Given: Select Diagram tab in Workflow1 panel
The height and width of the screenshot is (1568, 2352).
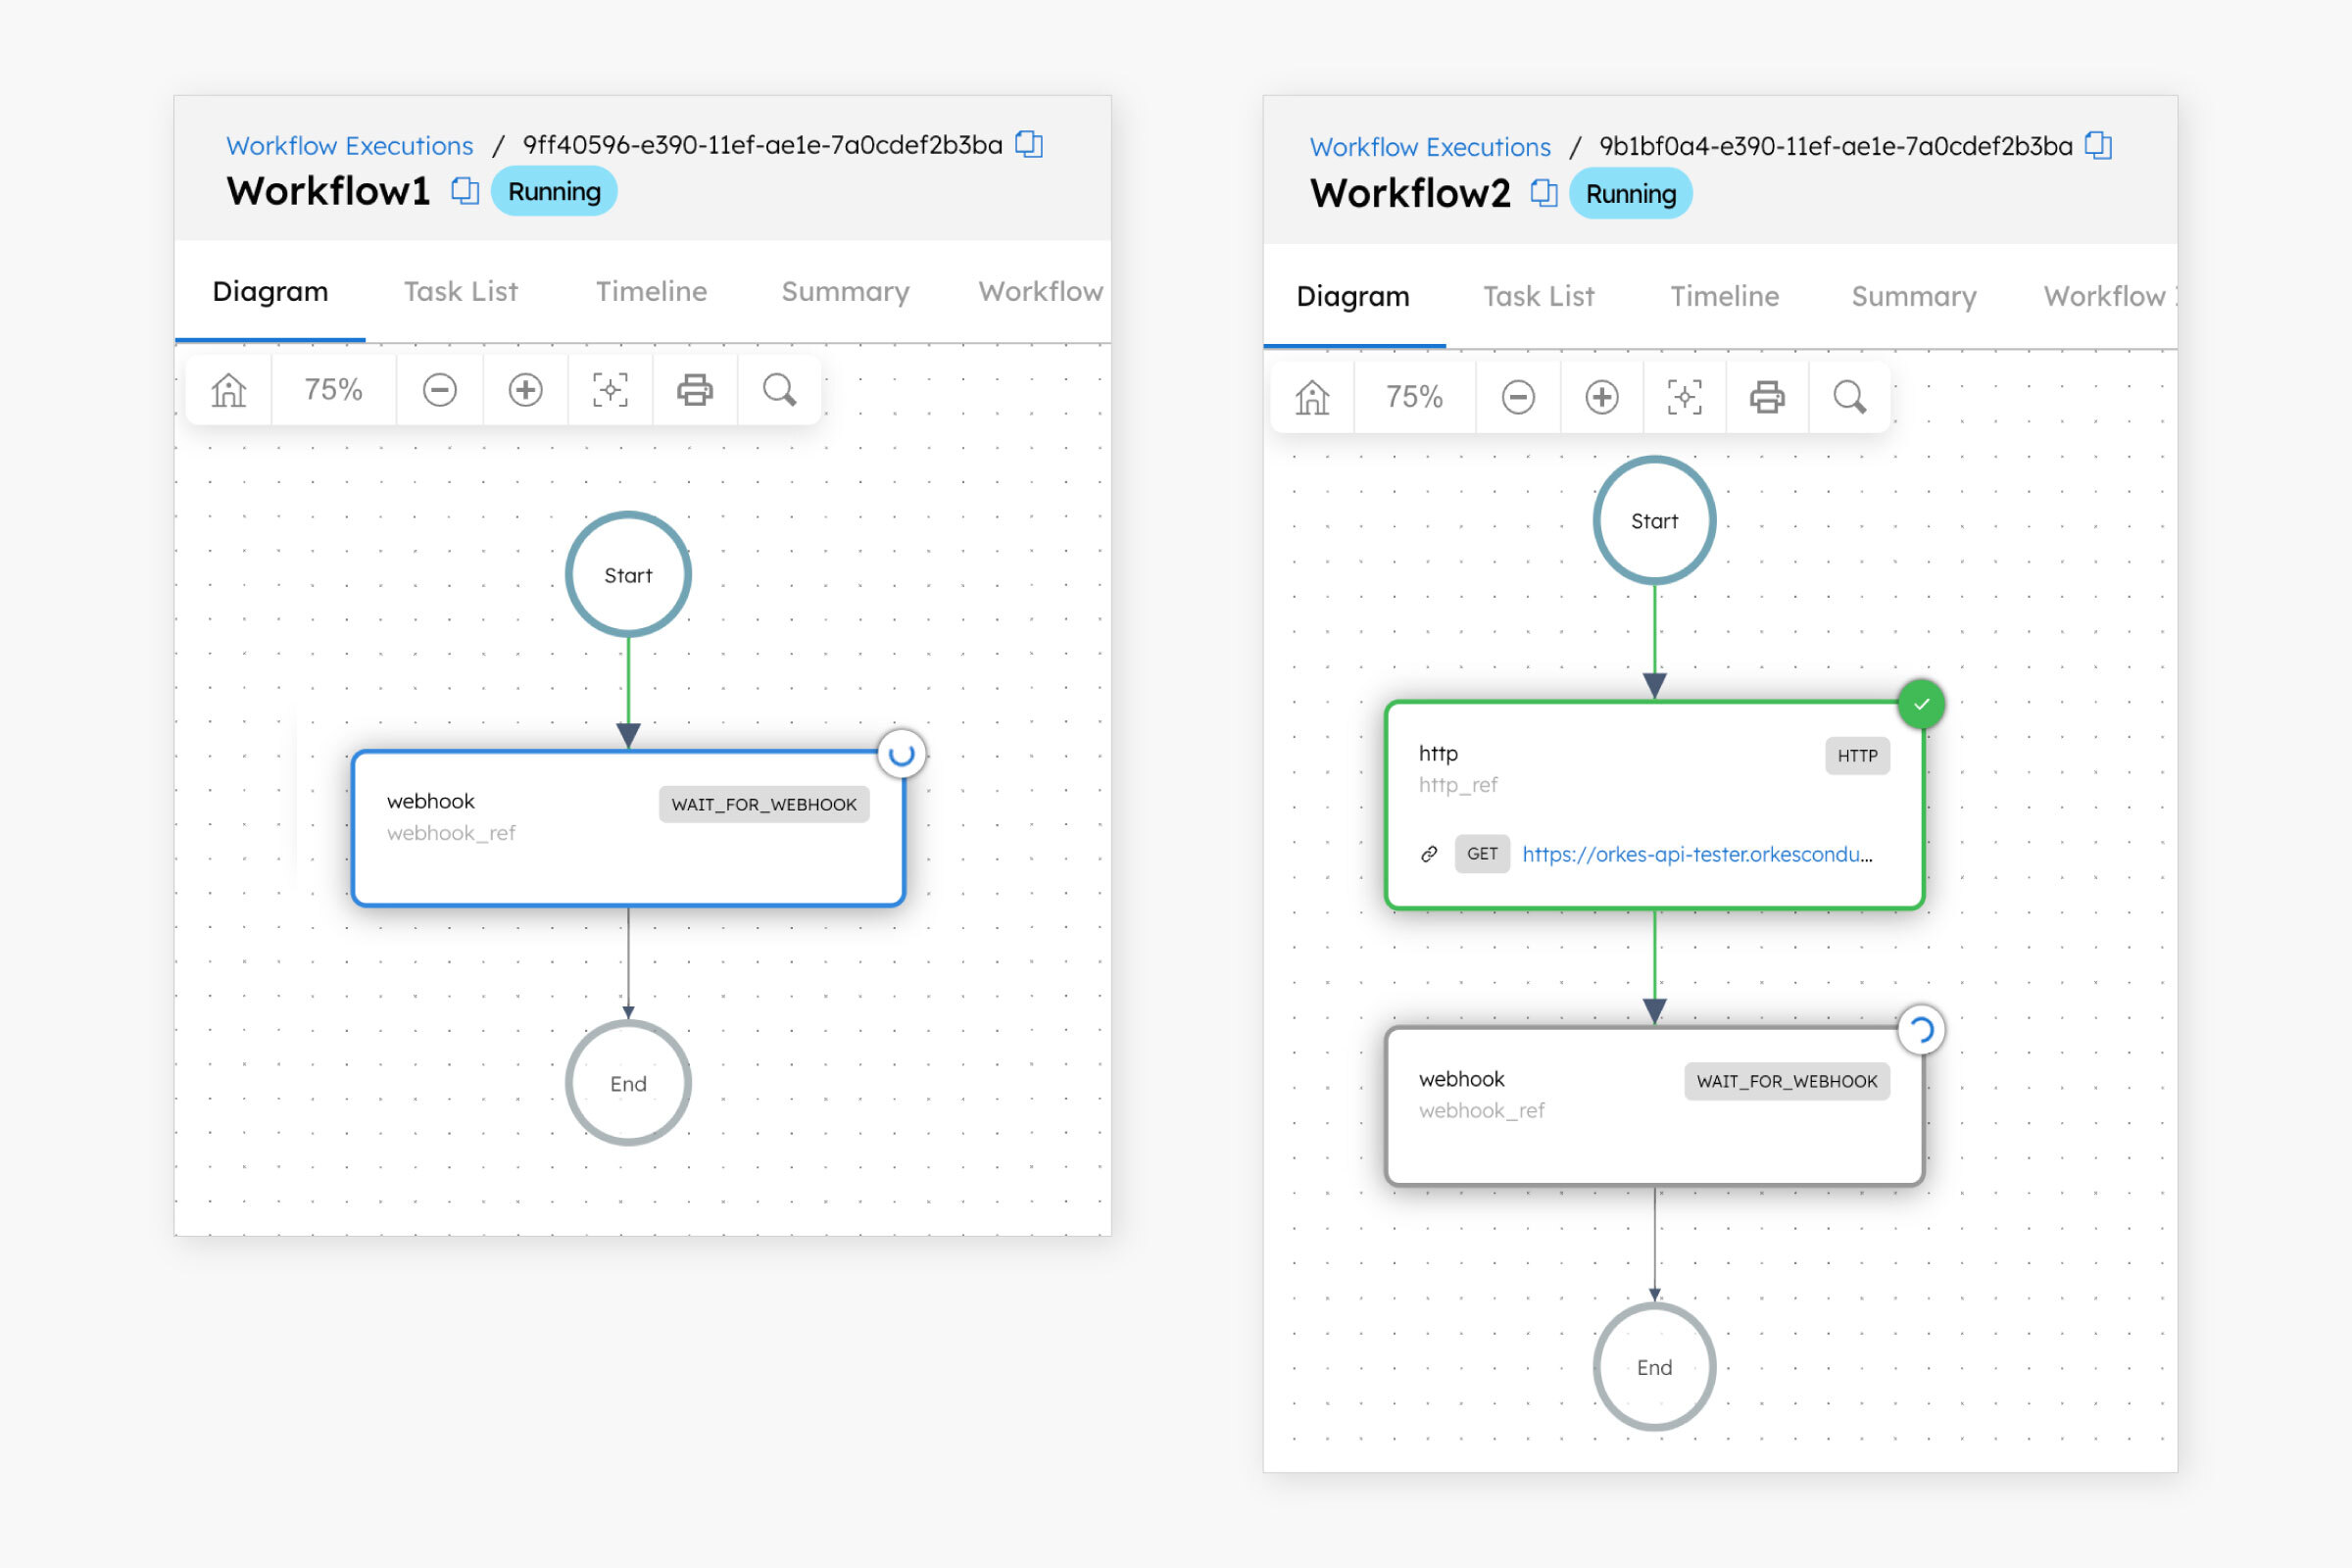Looking at the screenshot, I should tap(270, 291).
